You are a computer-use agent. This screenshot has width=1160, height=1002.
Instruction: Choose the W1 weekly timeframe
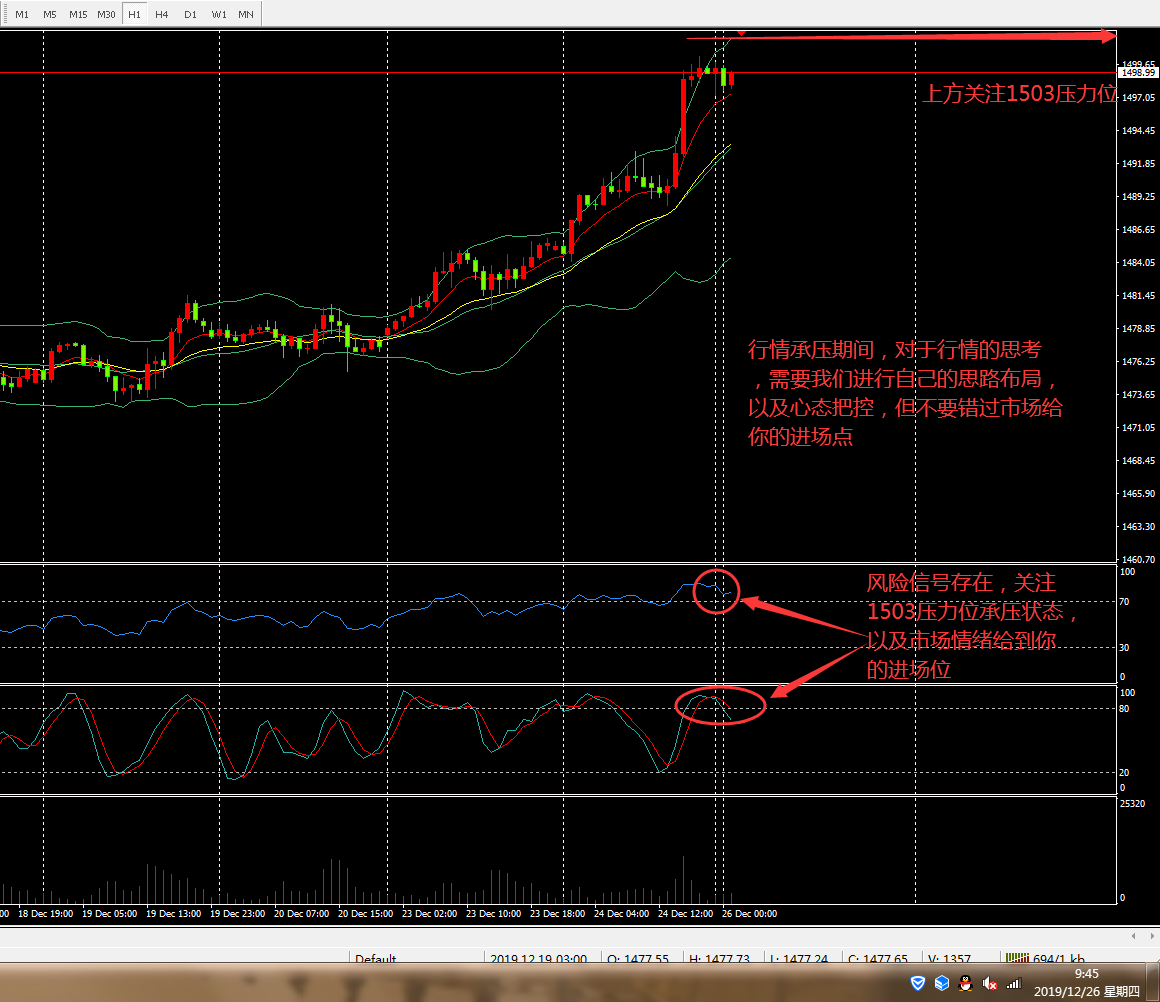[x=218, y=14]
